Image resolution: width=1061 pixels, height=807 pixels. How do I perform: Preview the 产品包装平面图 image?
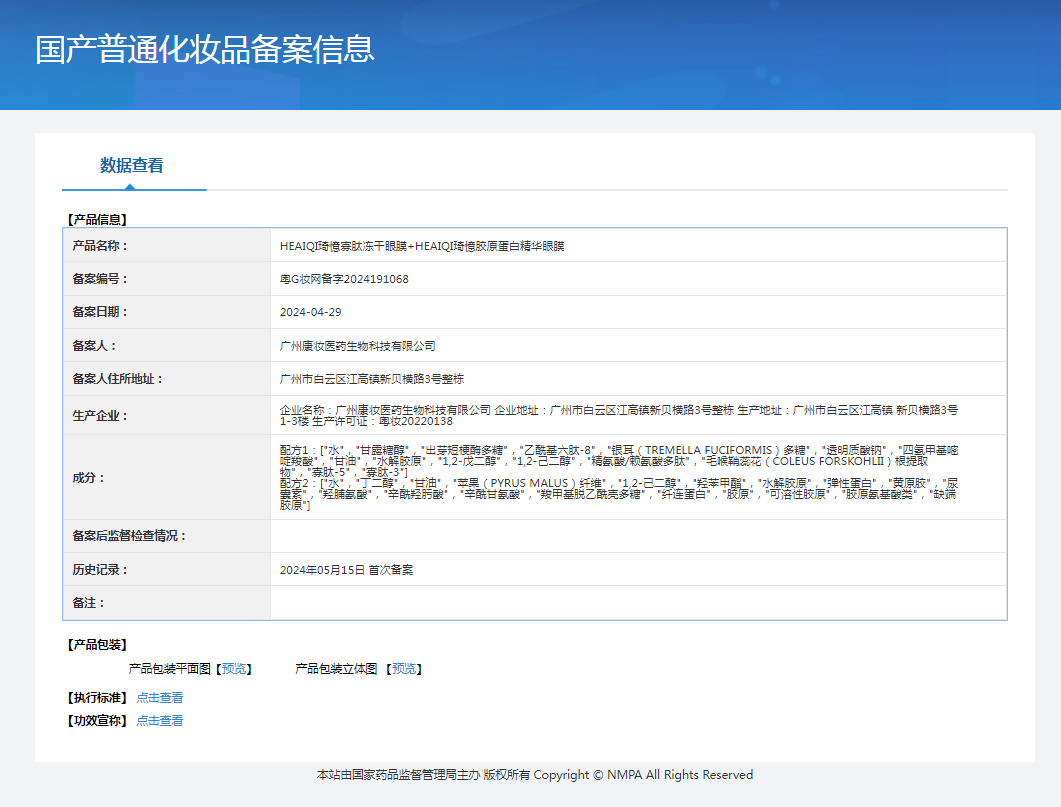tap(234, 668)
